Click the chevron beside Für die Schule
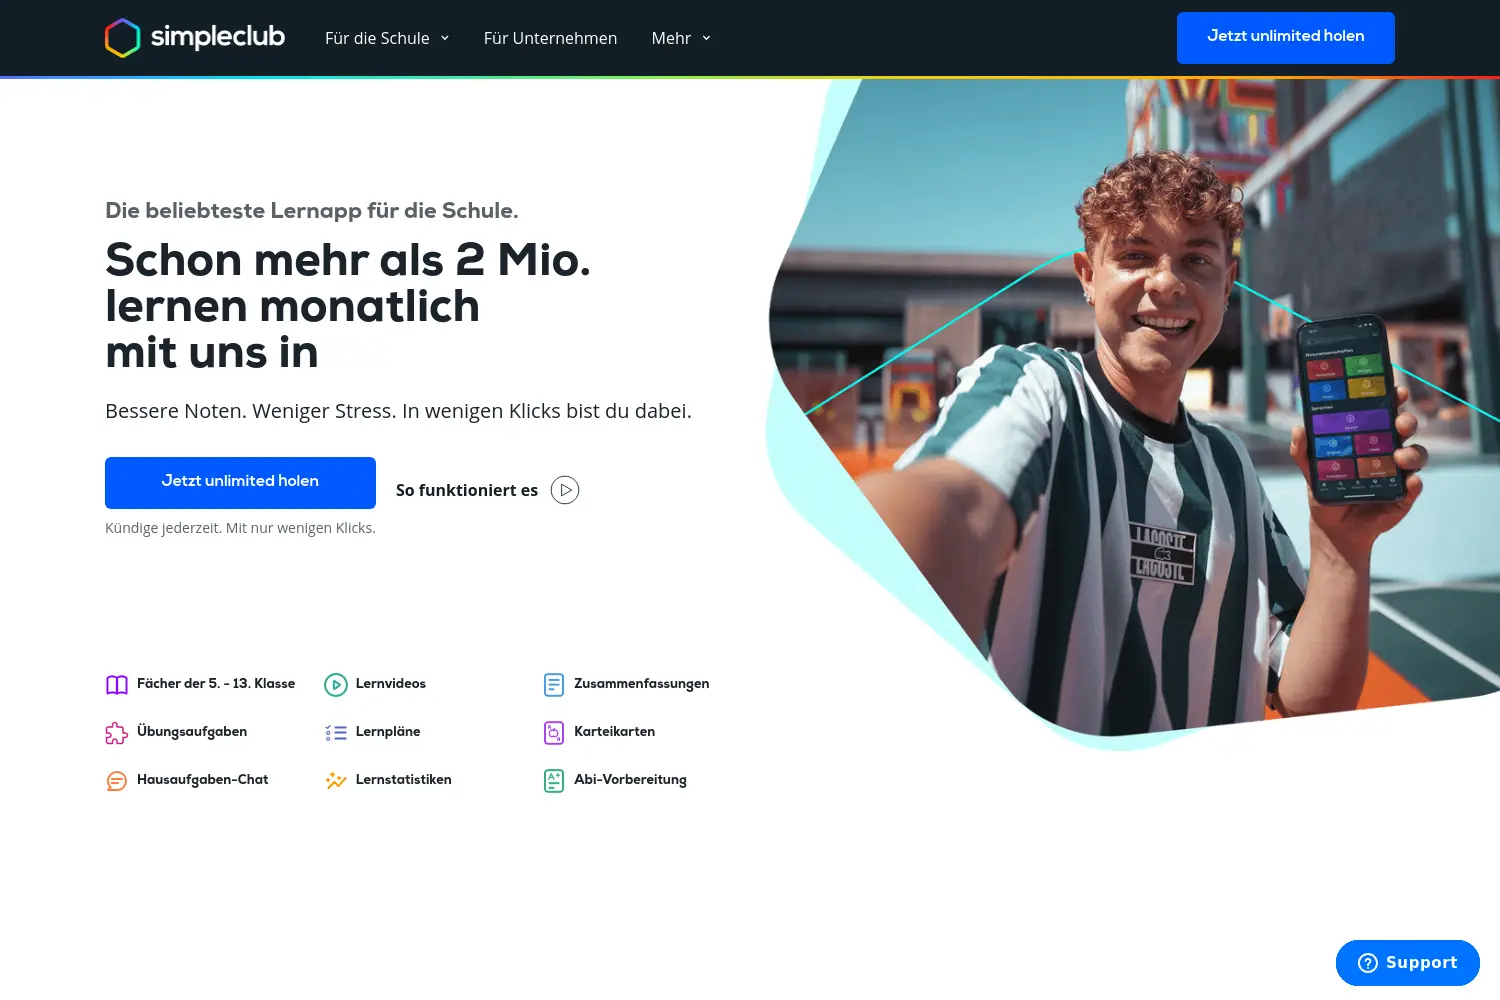 (445, 38)
